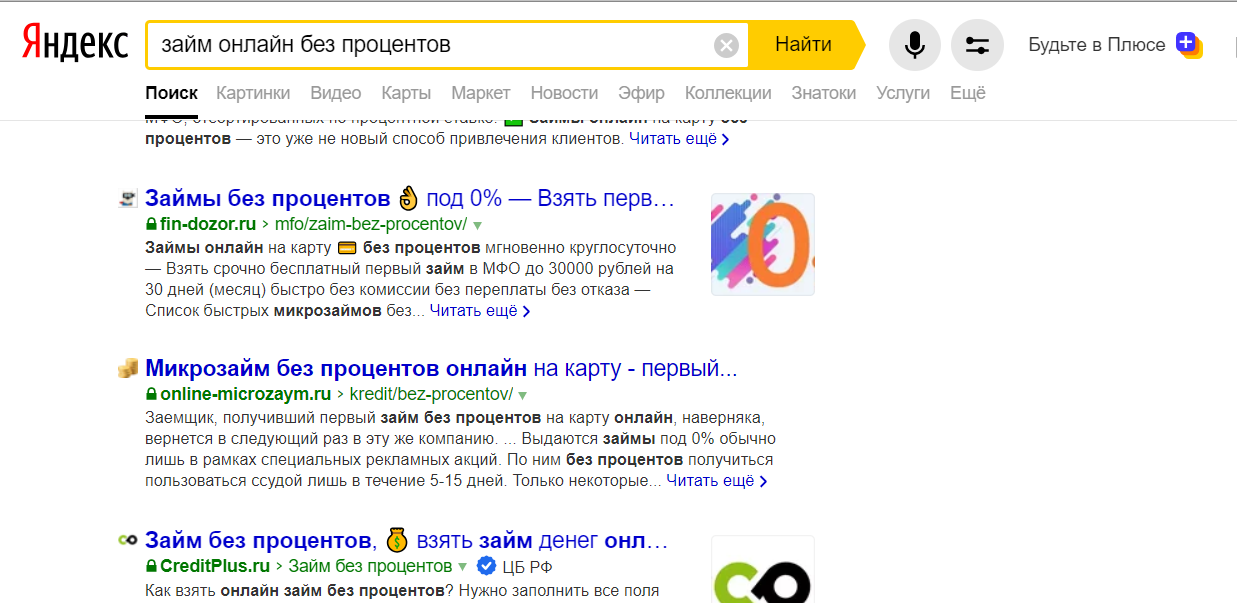Click the blue verified checkmark next to CreditPlus
This screenshot has width=1237, height=603.
[486, 566]
